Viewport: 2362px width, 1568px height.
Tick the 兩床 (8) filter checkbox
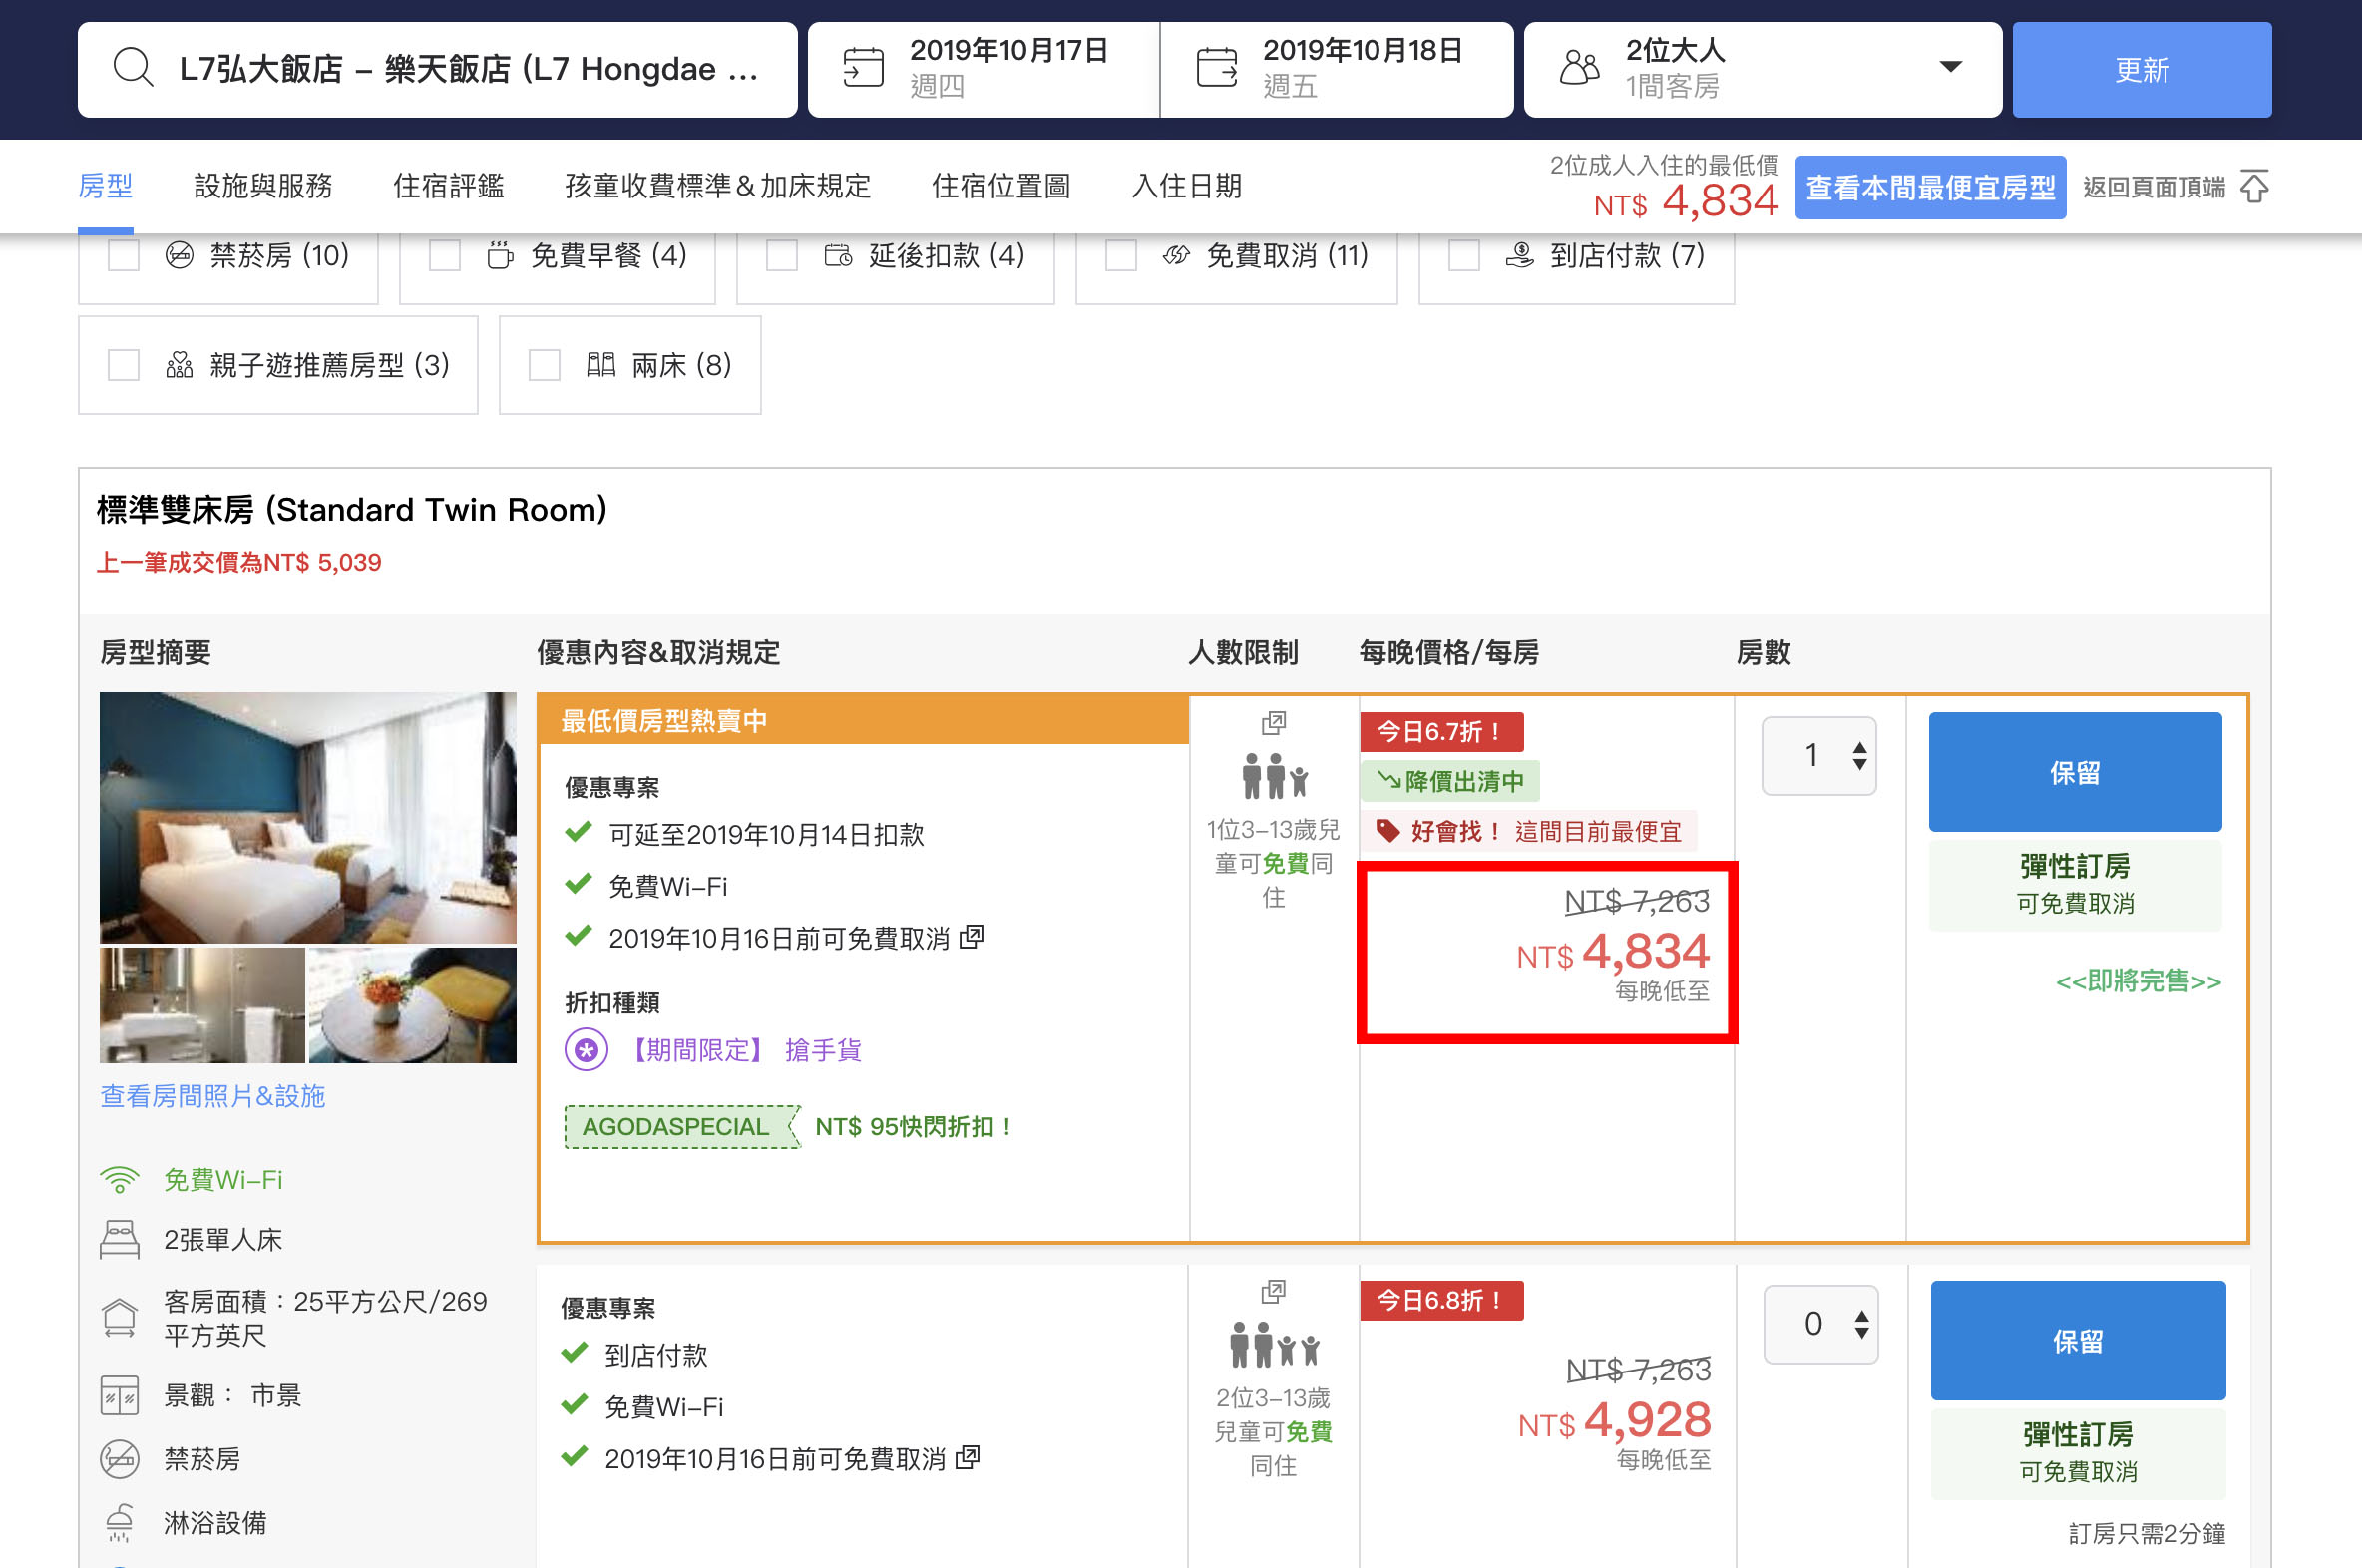[544, 365]
